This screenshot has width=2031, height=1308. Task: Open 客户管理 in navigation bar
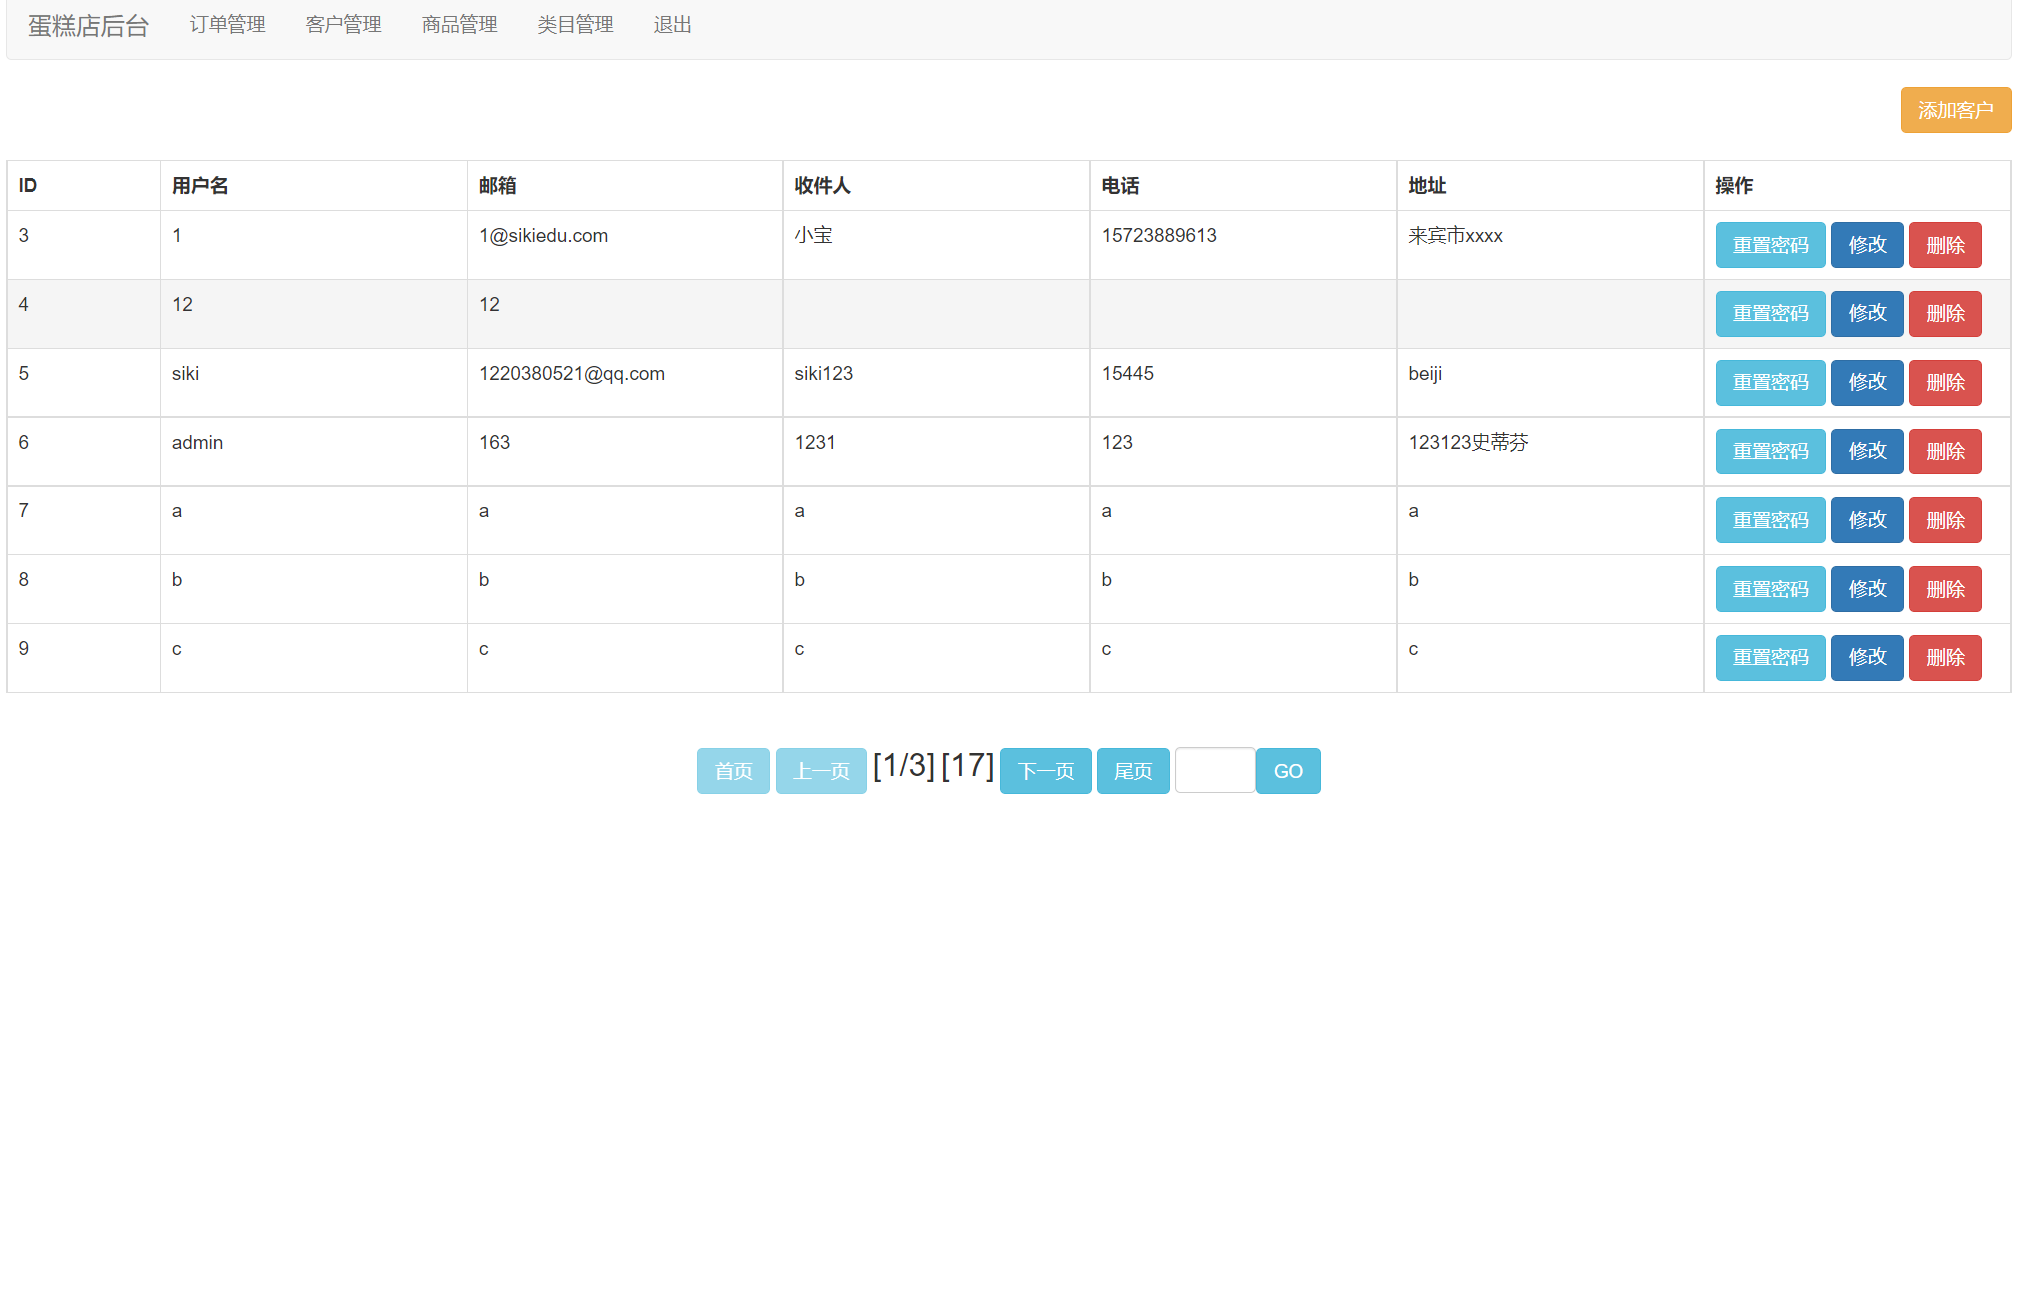pos(343,25)
